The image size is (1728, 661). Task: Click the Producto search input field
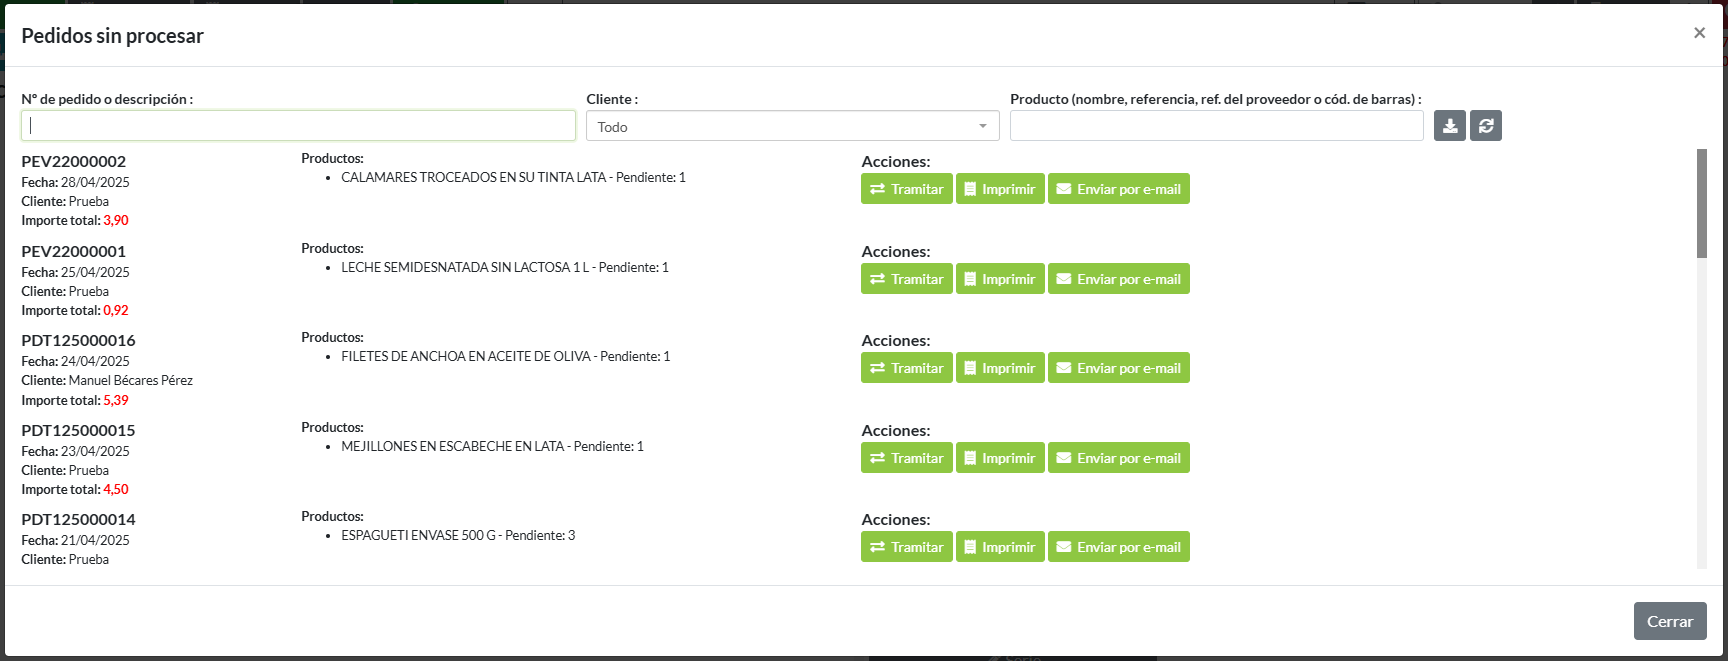point(1216,126)
